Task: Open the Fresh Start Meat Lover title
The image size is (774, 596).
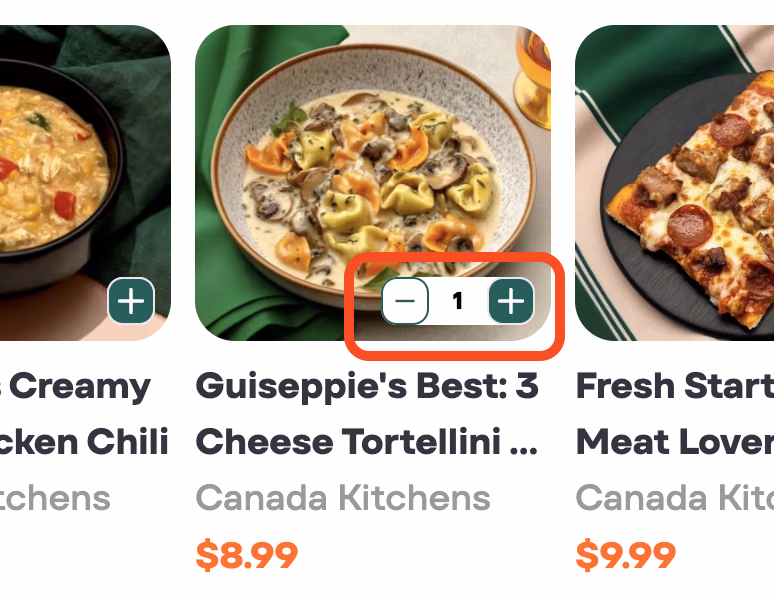Action: pyautogui.click(x=674, y=413)
